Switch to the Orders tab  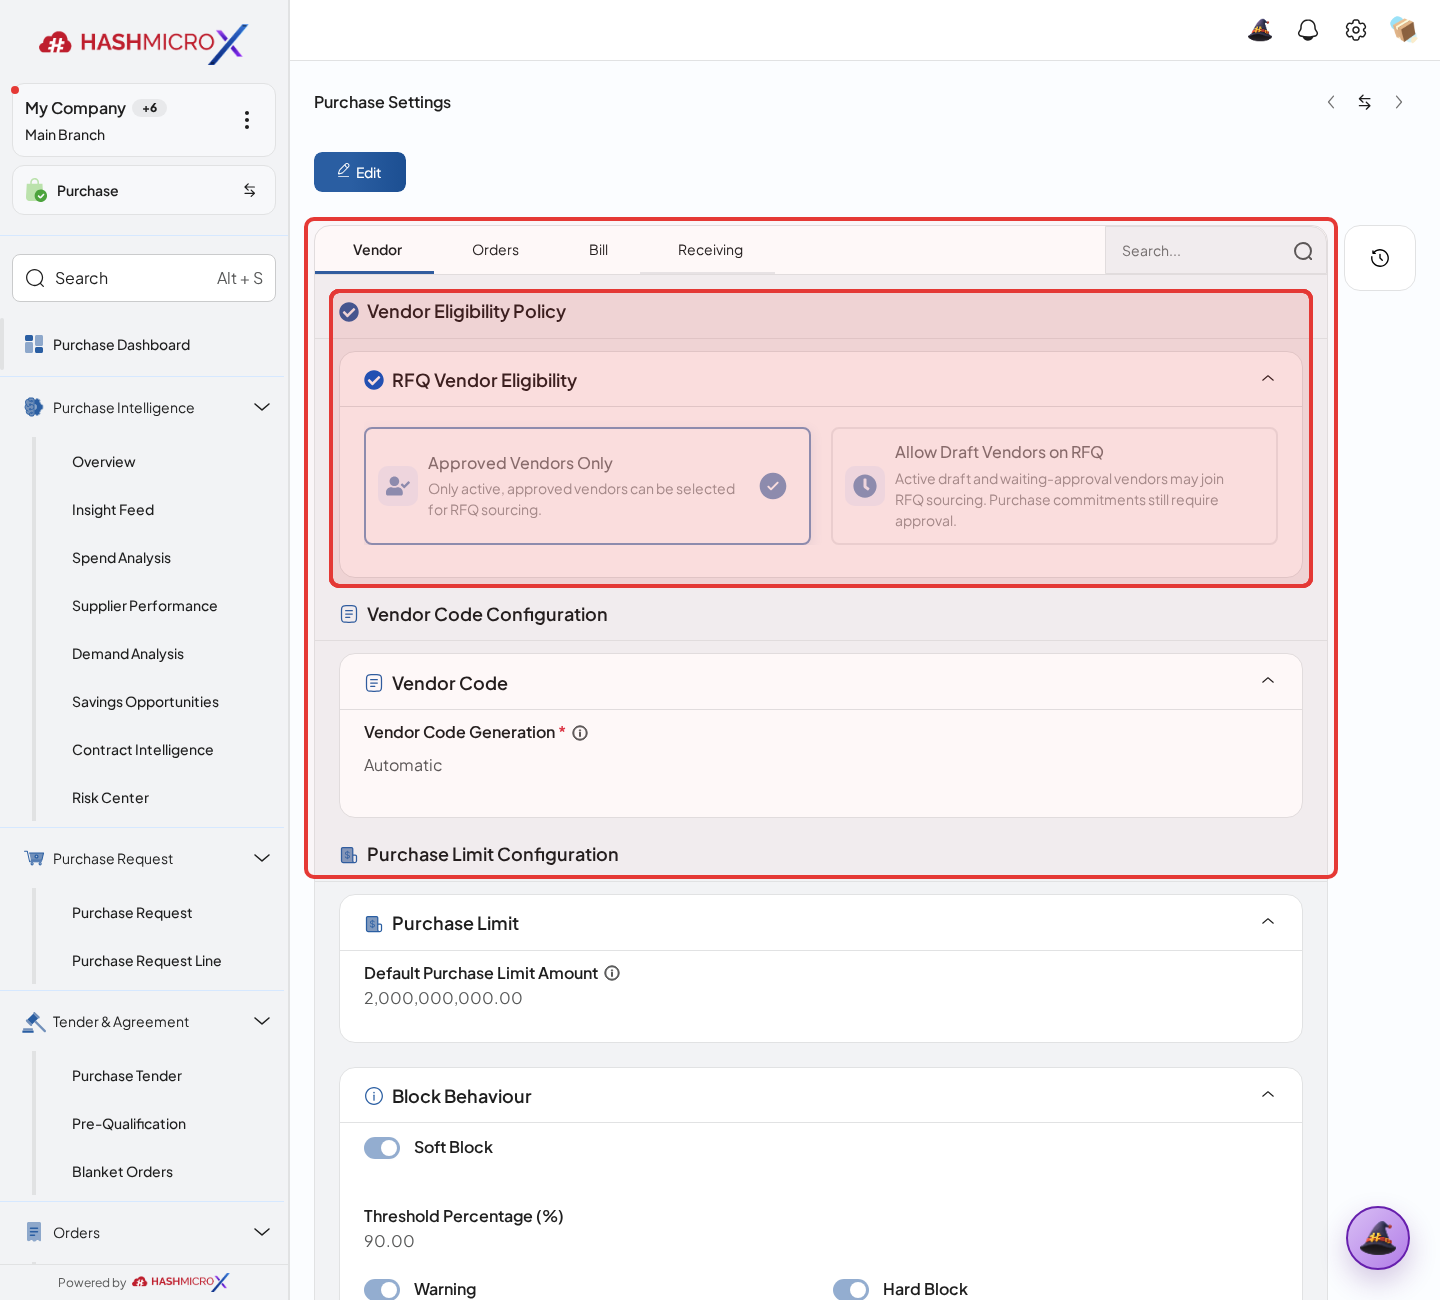(x=495, y=250)
